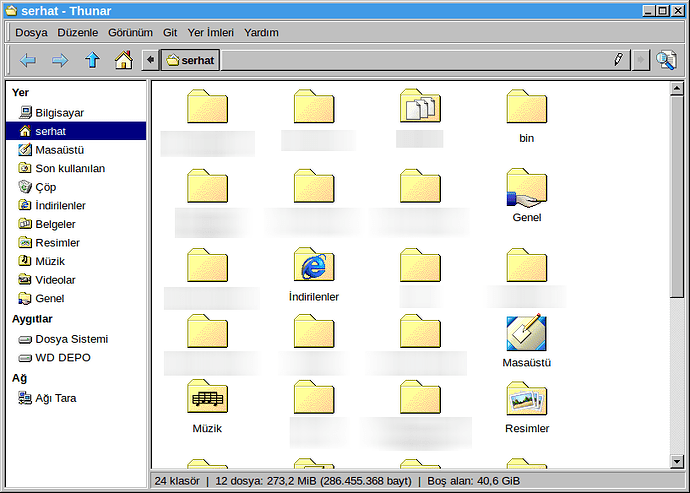Open the Dosya menu
Screen dimensions: 690x493
[31, 32]
